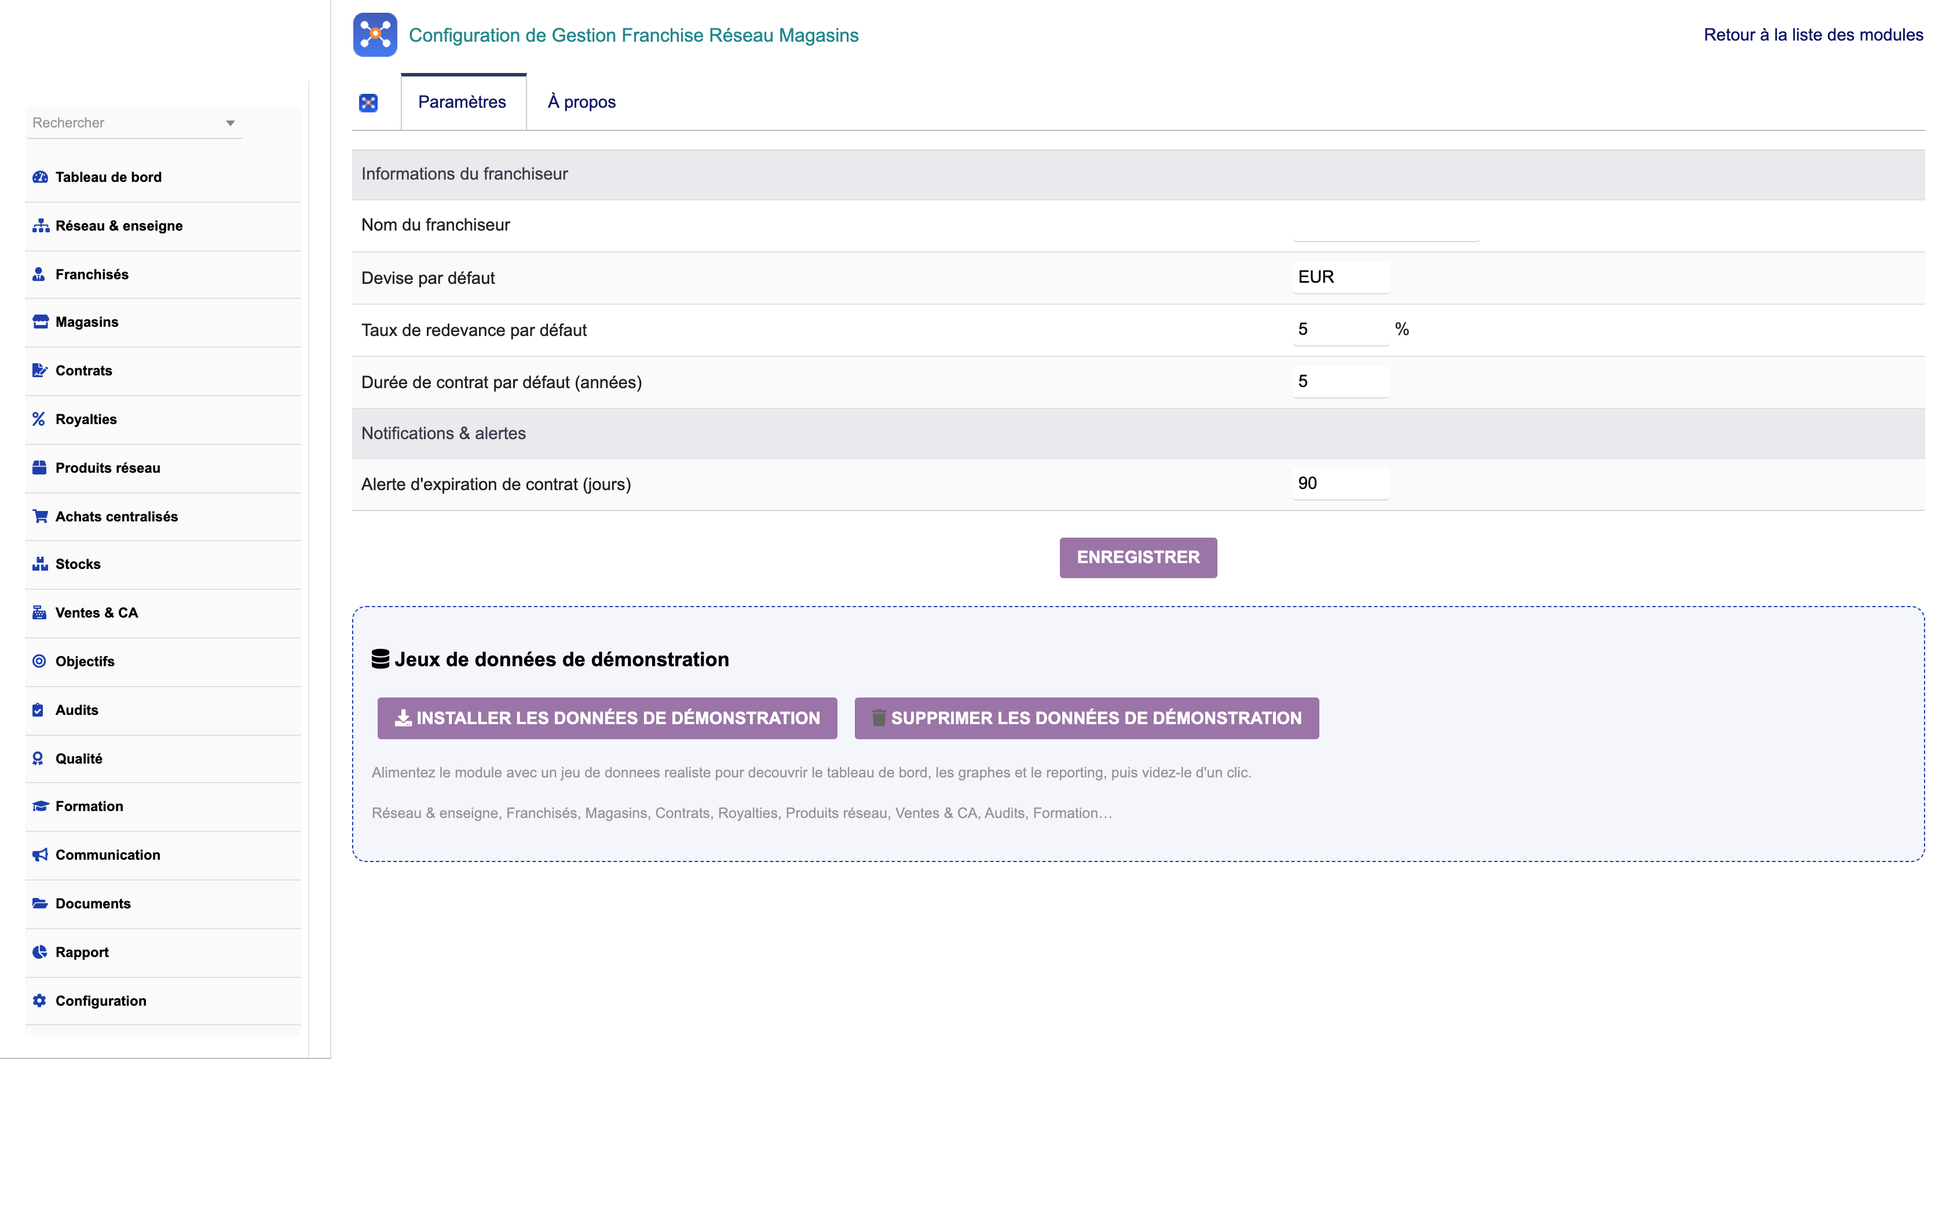
Task: Click the database icon beside Jeux de données
Action: coord(380,659)
